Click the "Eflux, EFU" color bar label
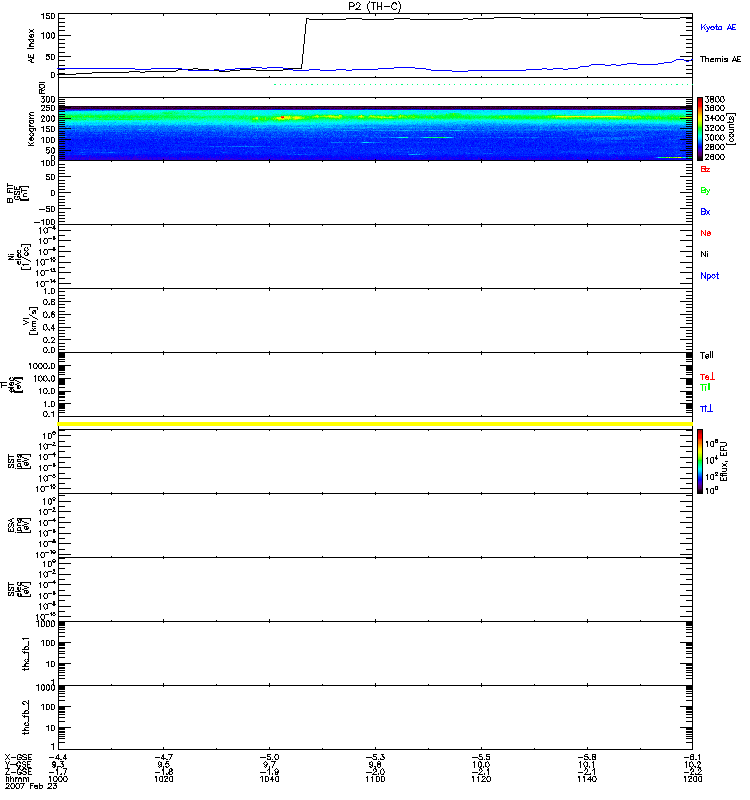Screen dimensions: 750x800 pos(723,462)
